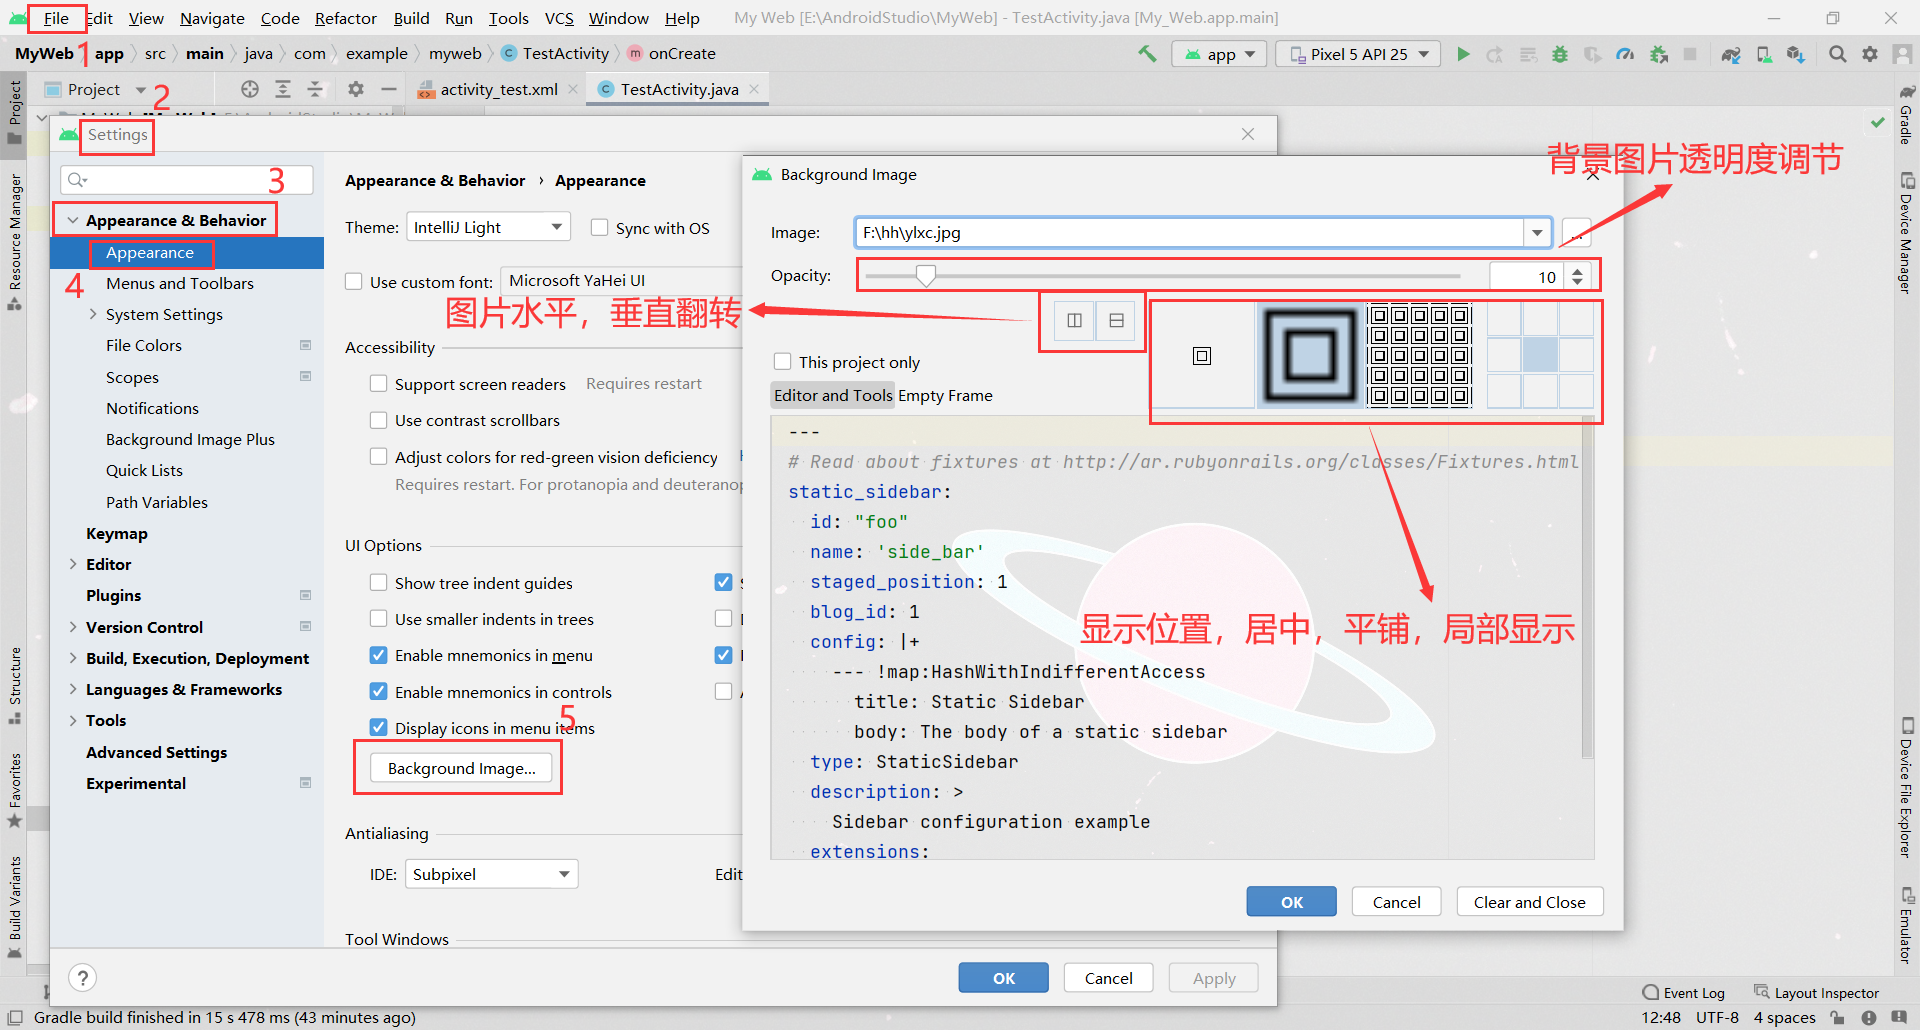Open the Search Everywhere magnifier icon
Viewport: 1920px width, 1030px height.
(1837, 54)
